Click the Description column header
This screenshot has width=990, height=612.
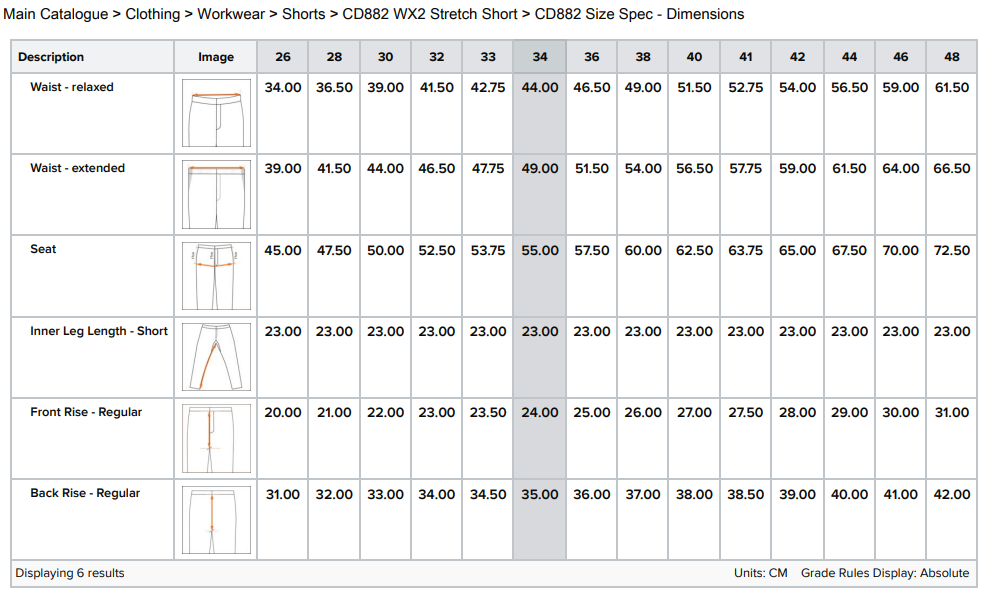[x=51, y=57]
